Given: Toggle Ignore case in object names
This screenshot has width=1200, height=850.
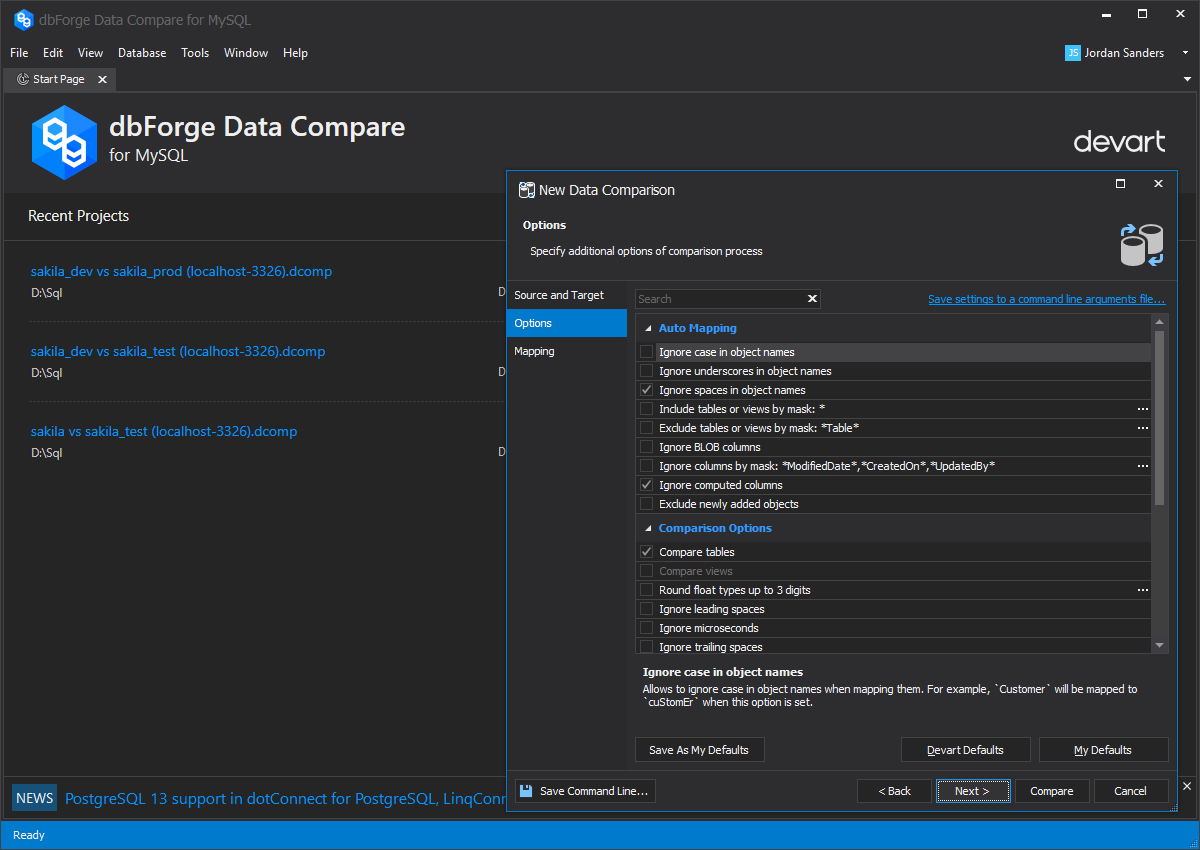Looking at the screenshot, I should pyautogui.click(x=646, y=352).
